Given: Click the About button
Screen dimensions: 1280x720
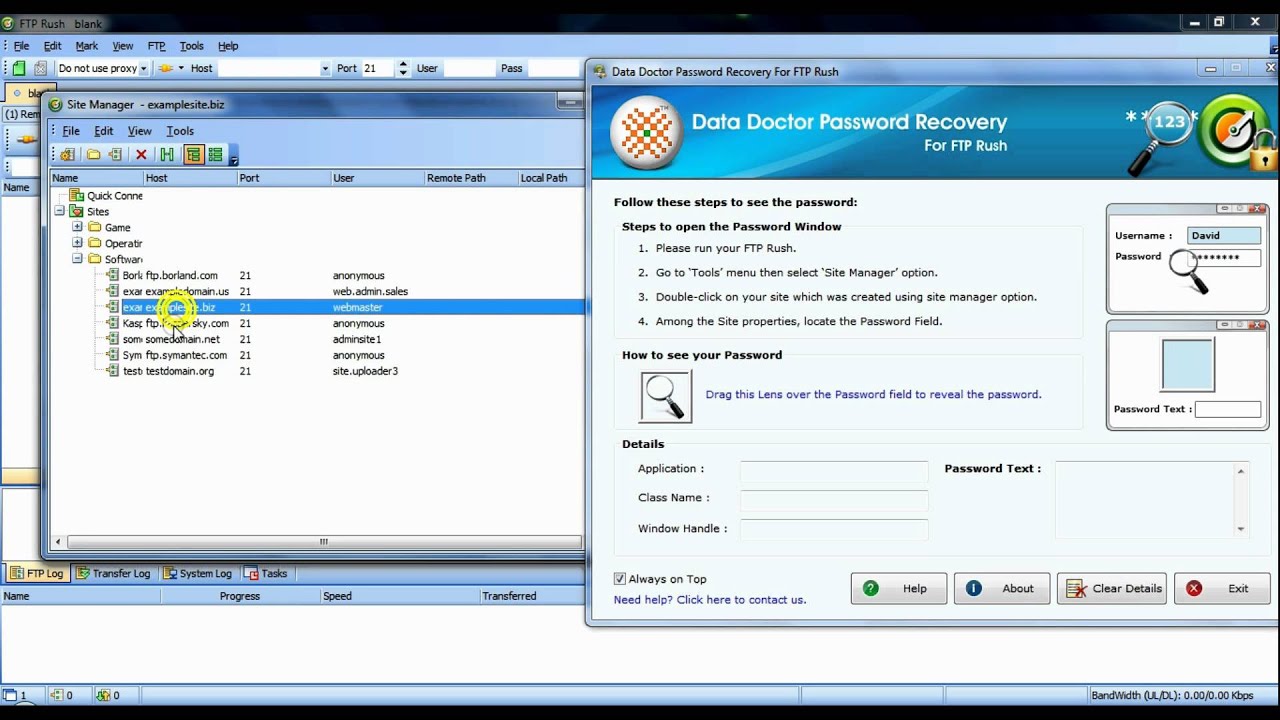Looking at the screenshot, I should [1002, 589].
